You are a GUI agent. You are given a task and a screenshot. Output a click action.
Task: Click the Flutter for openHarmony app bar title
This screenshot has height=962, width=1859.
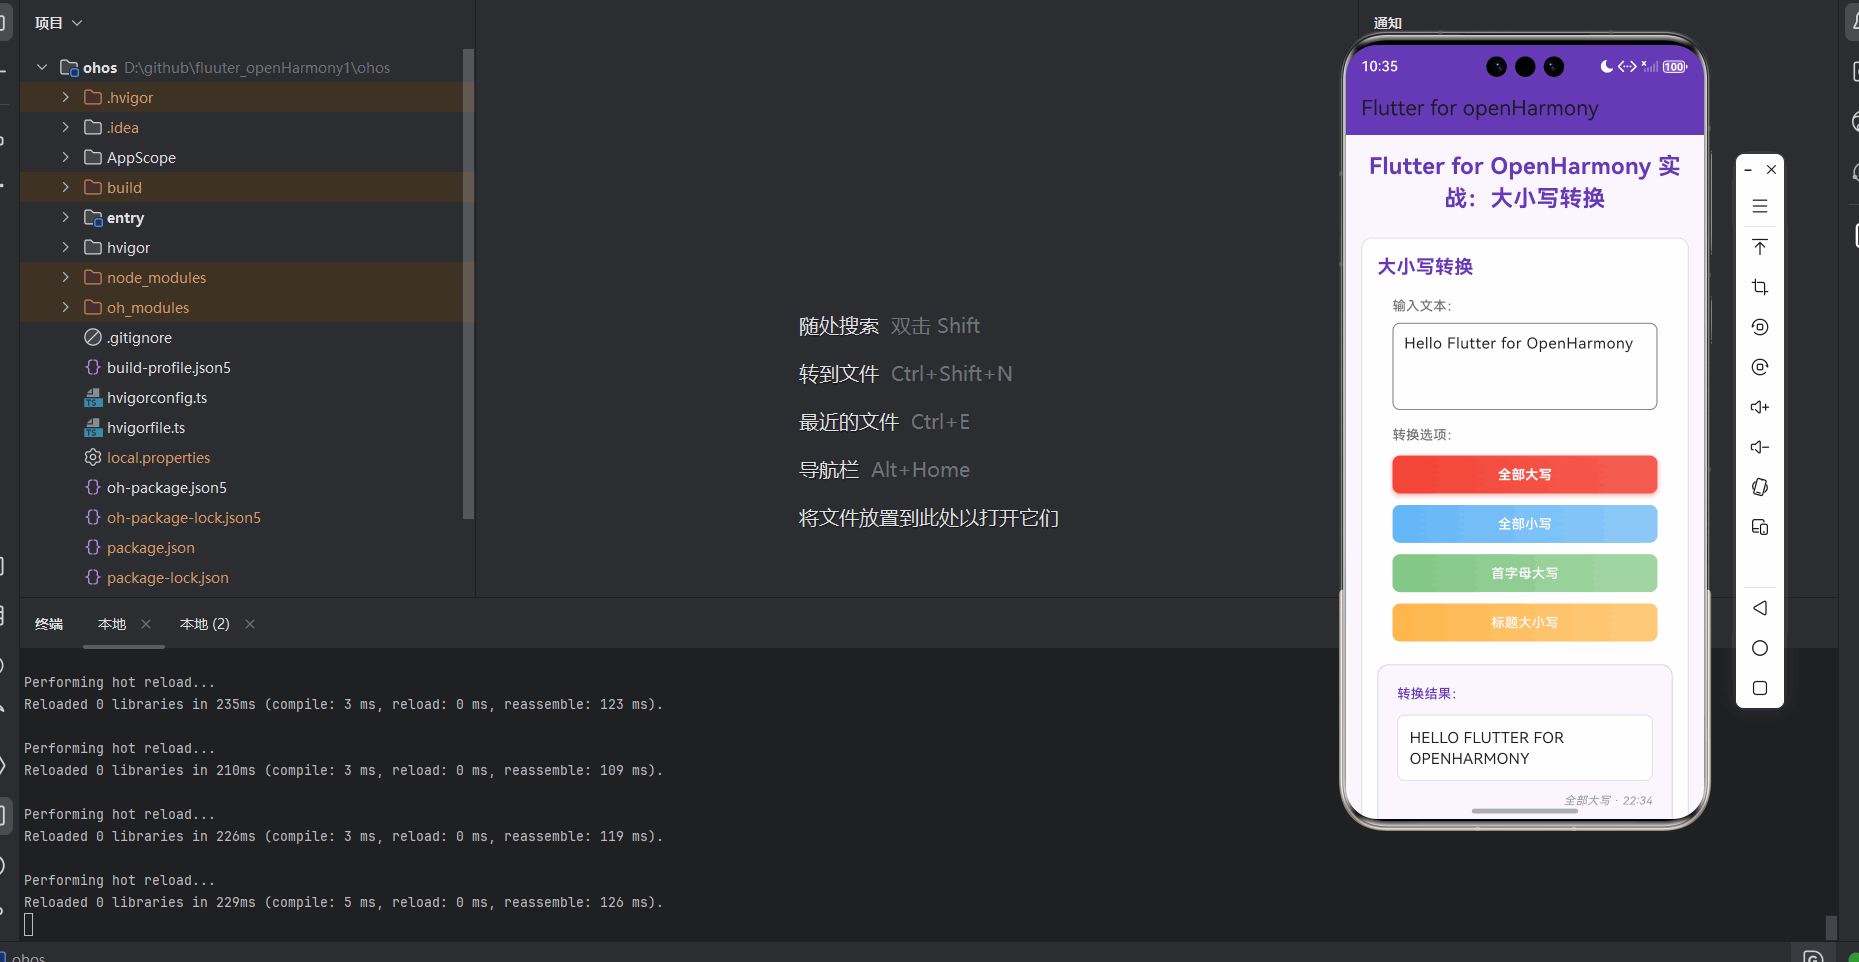[1479, 108]
